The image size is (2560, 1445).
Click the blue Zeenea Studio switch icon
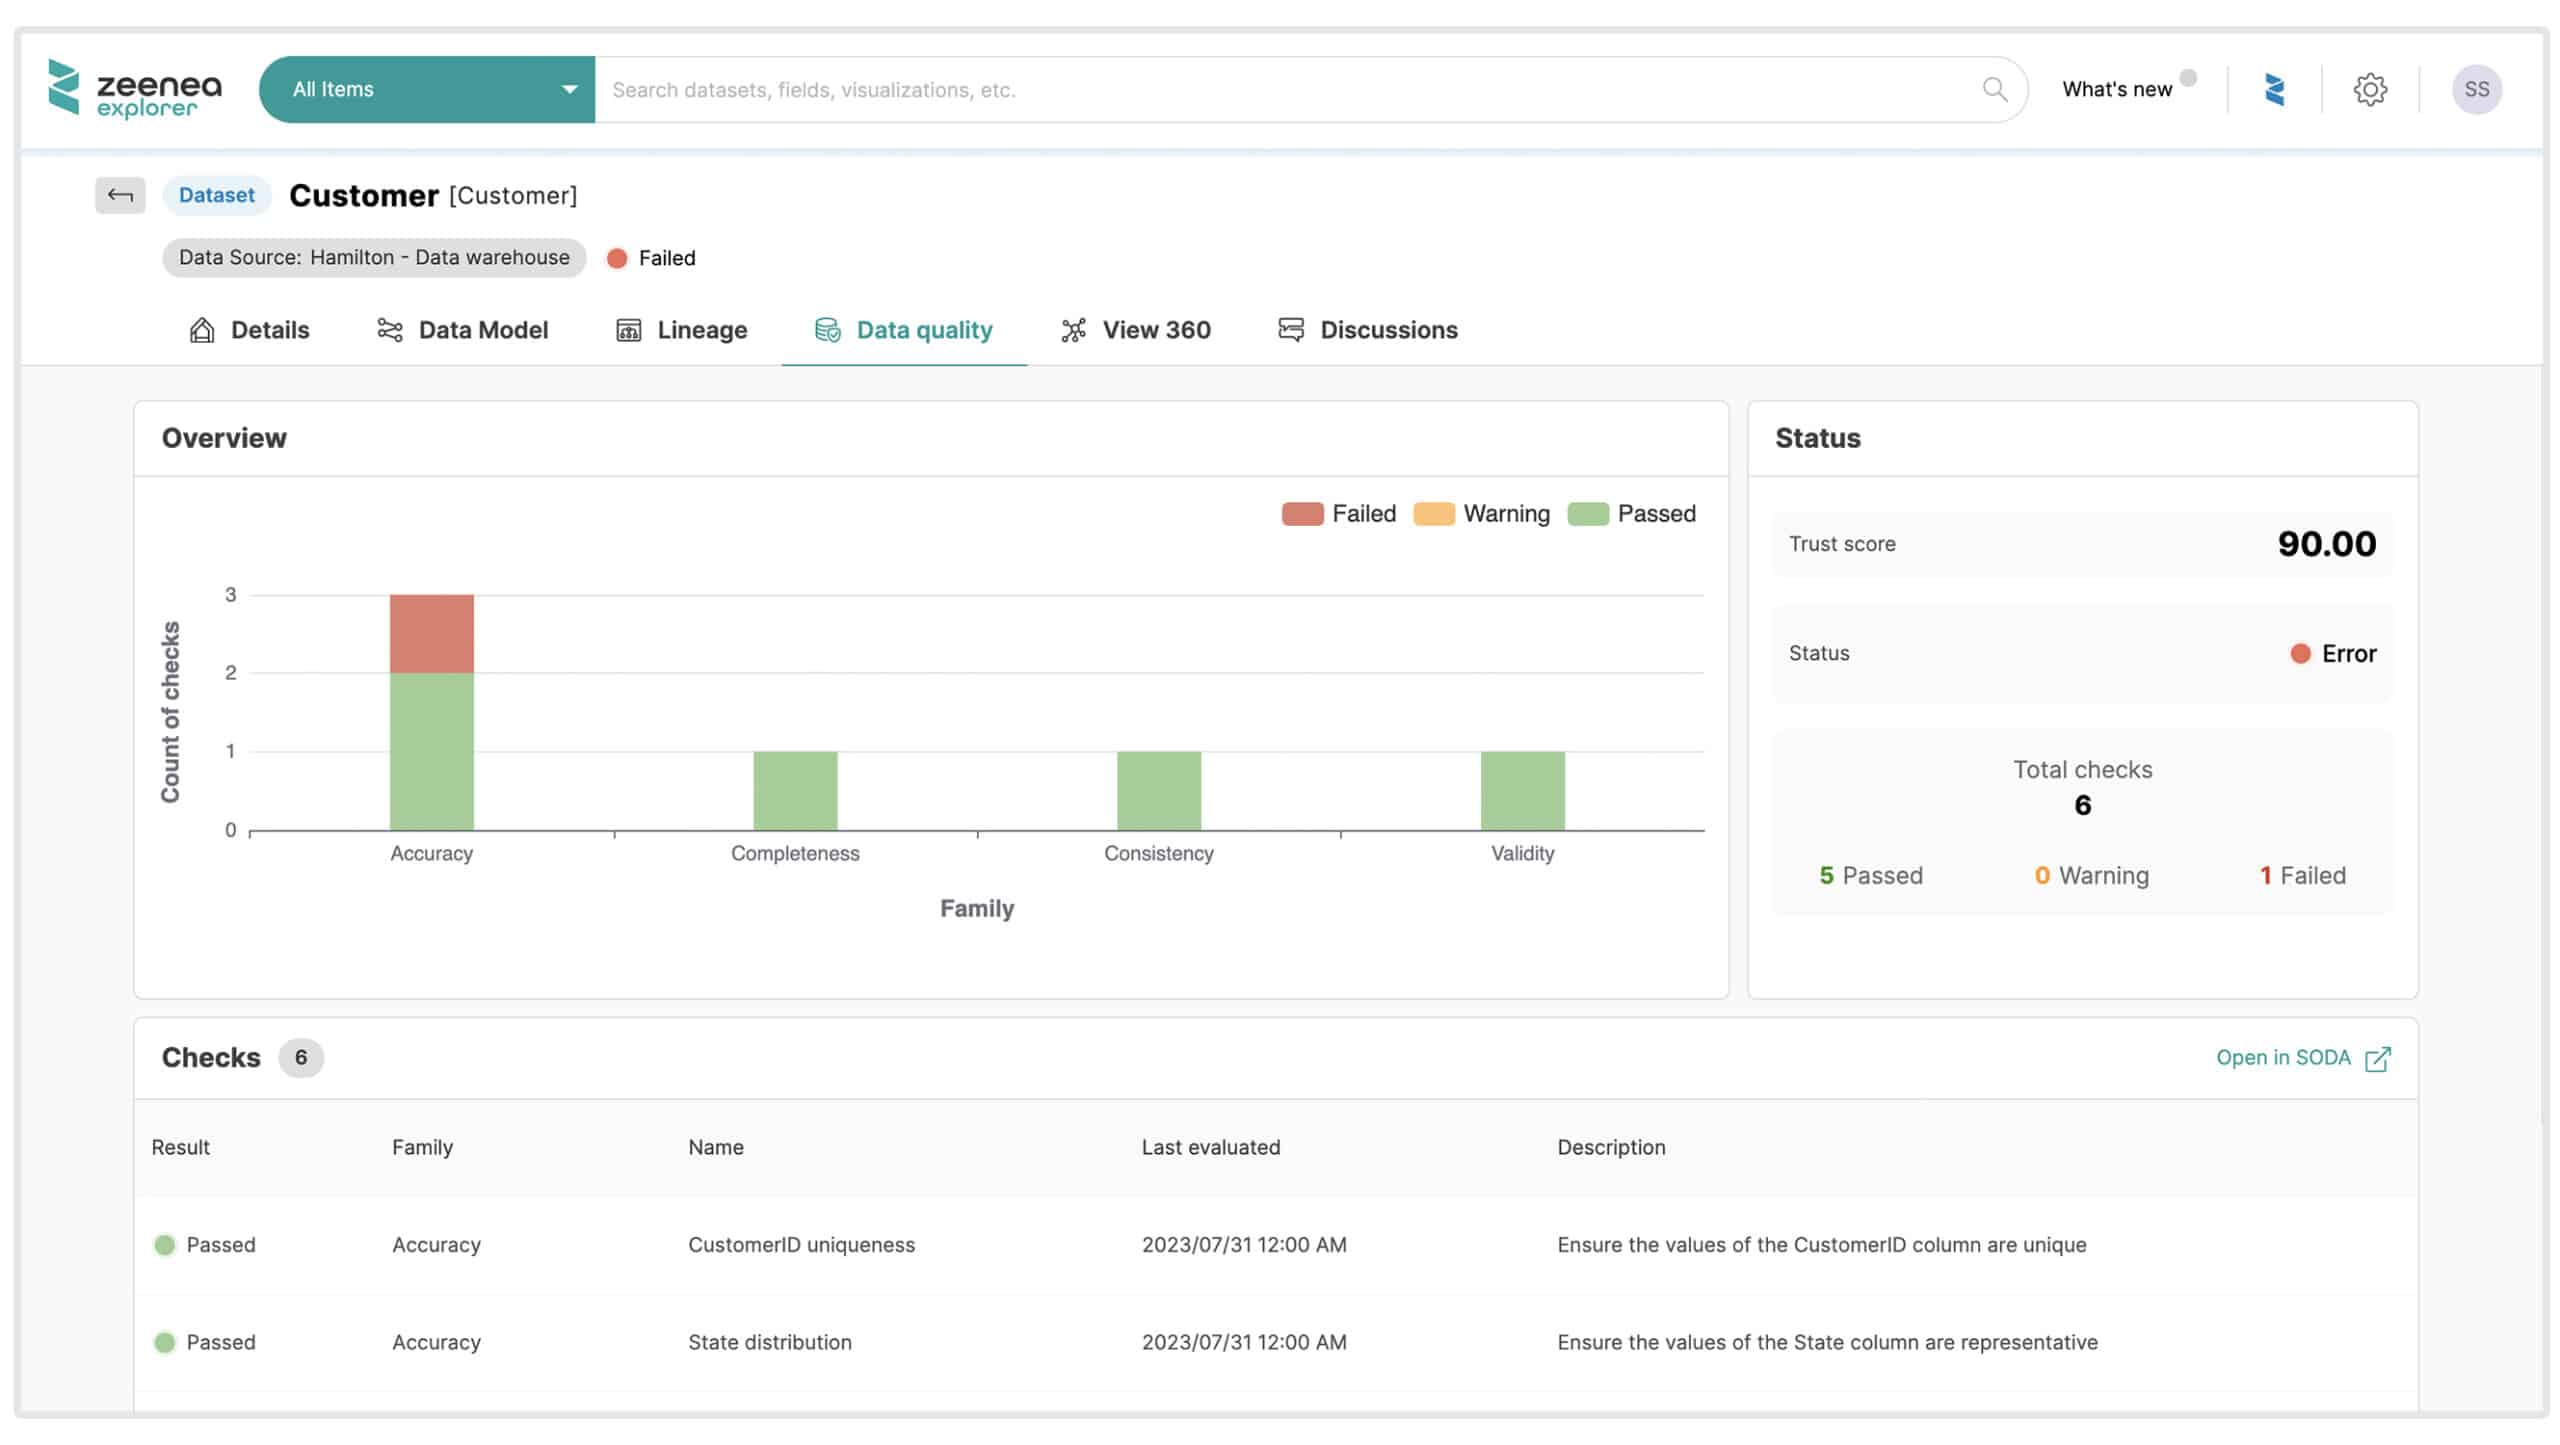tap(2275, 90)
